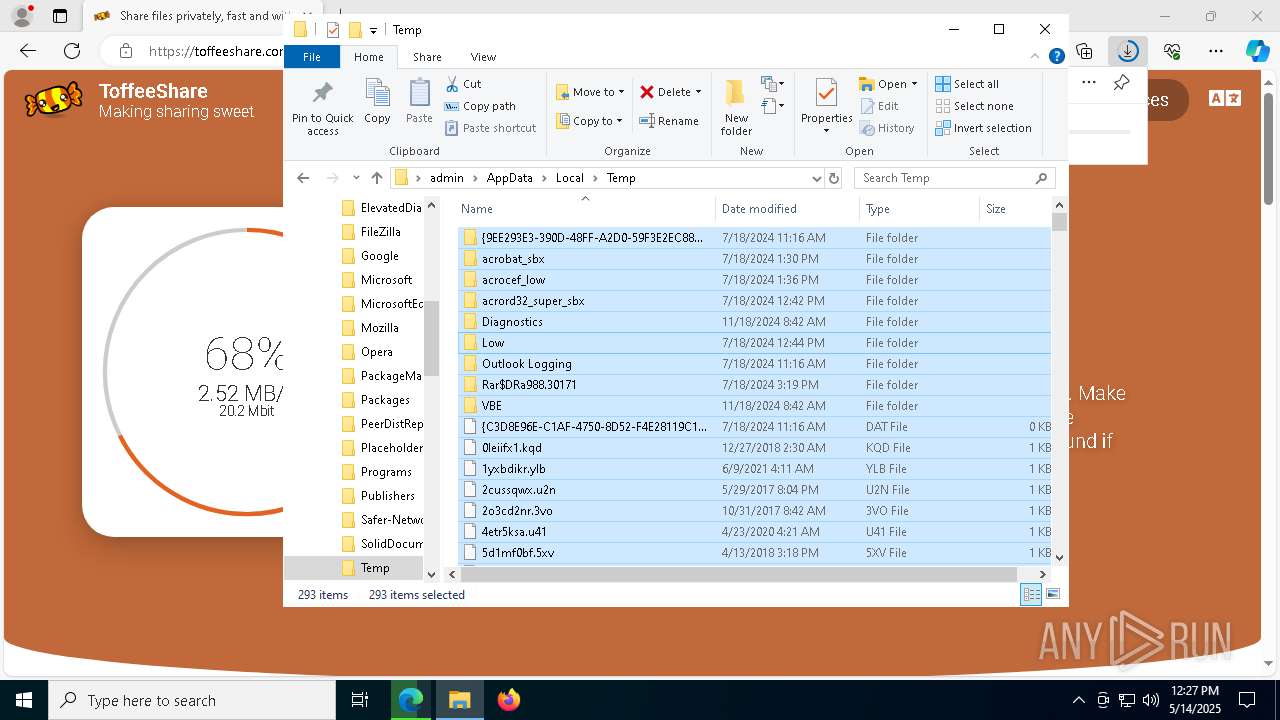Click the file list vertical scrollbar
Viewport: 1280px width, 720px height.
click(x=1059, y=222)
